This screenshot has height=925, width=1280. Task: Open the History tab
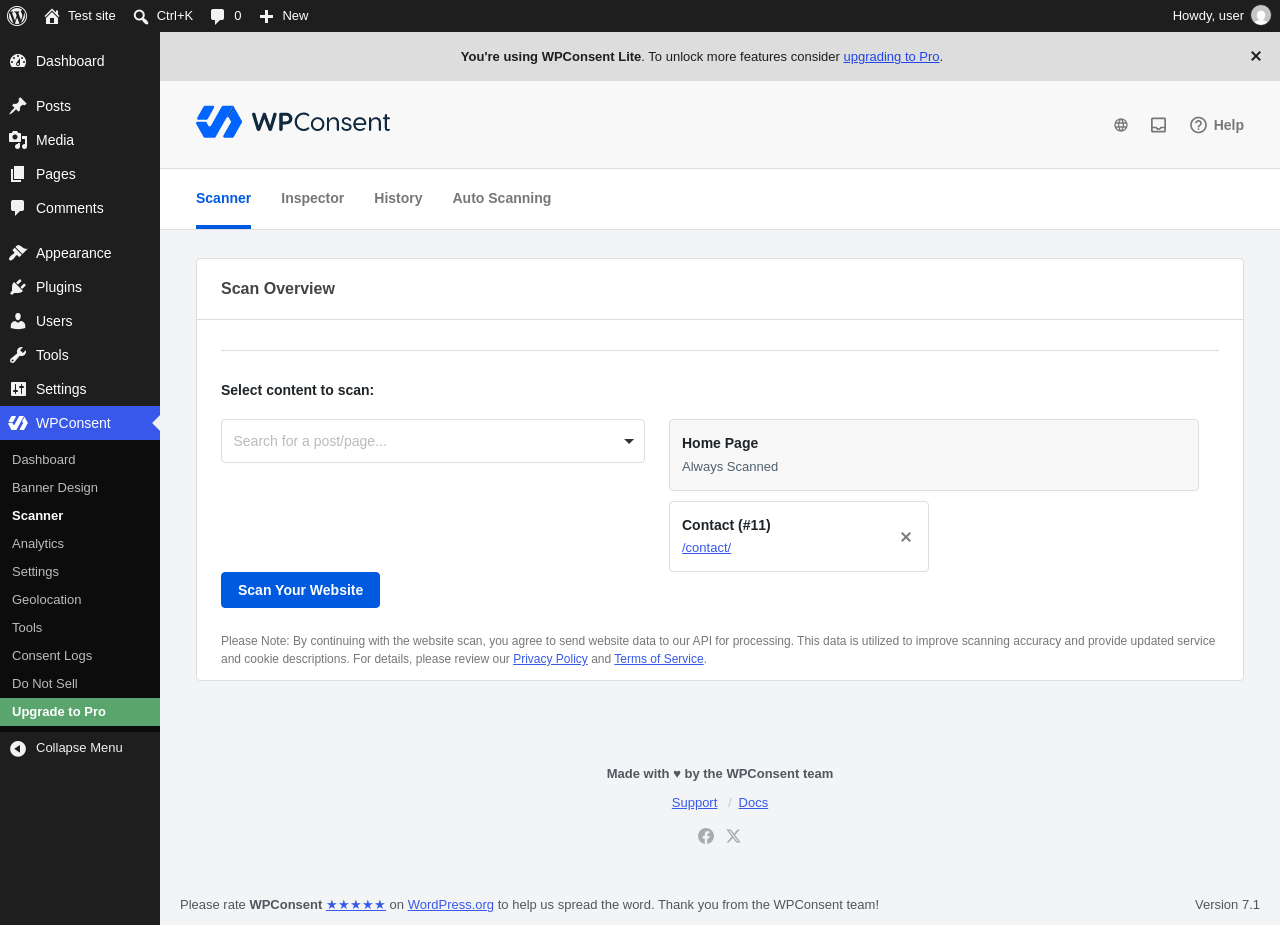[x=398, y=198]
